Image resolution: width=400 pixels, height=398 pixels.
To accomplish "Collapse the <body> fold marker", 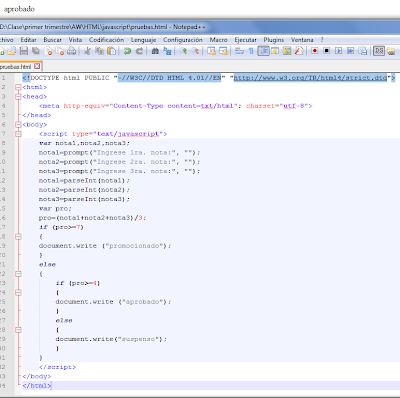I will pyautogui.click(x=18, y=125).
